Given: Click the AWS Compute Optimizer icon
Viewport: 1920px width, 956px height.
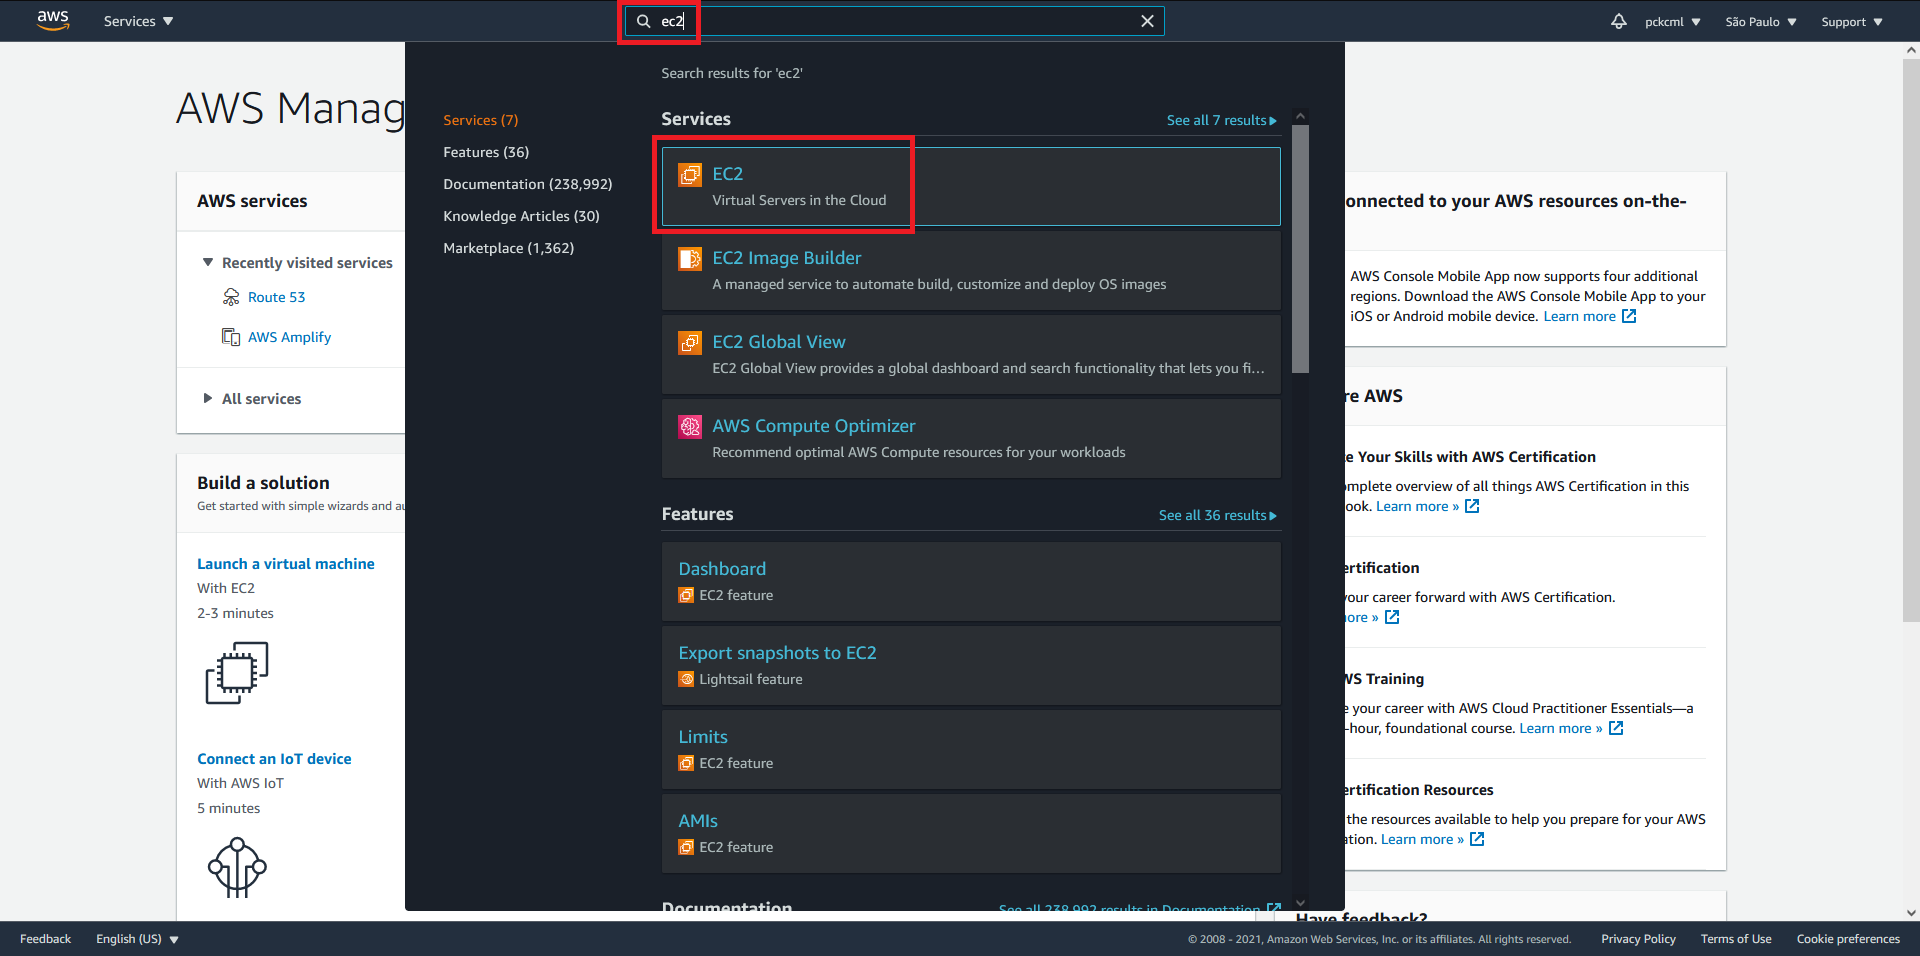Looking at the screenshot, I should 690,426.
